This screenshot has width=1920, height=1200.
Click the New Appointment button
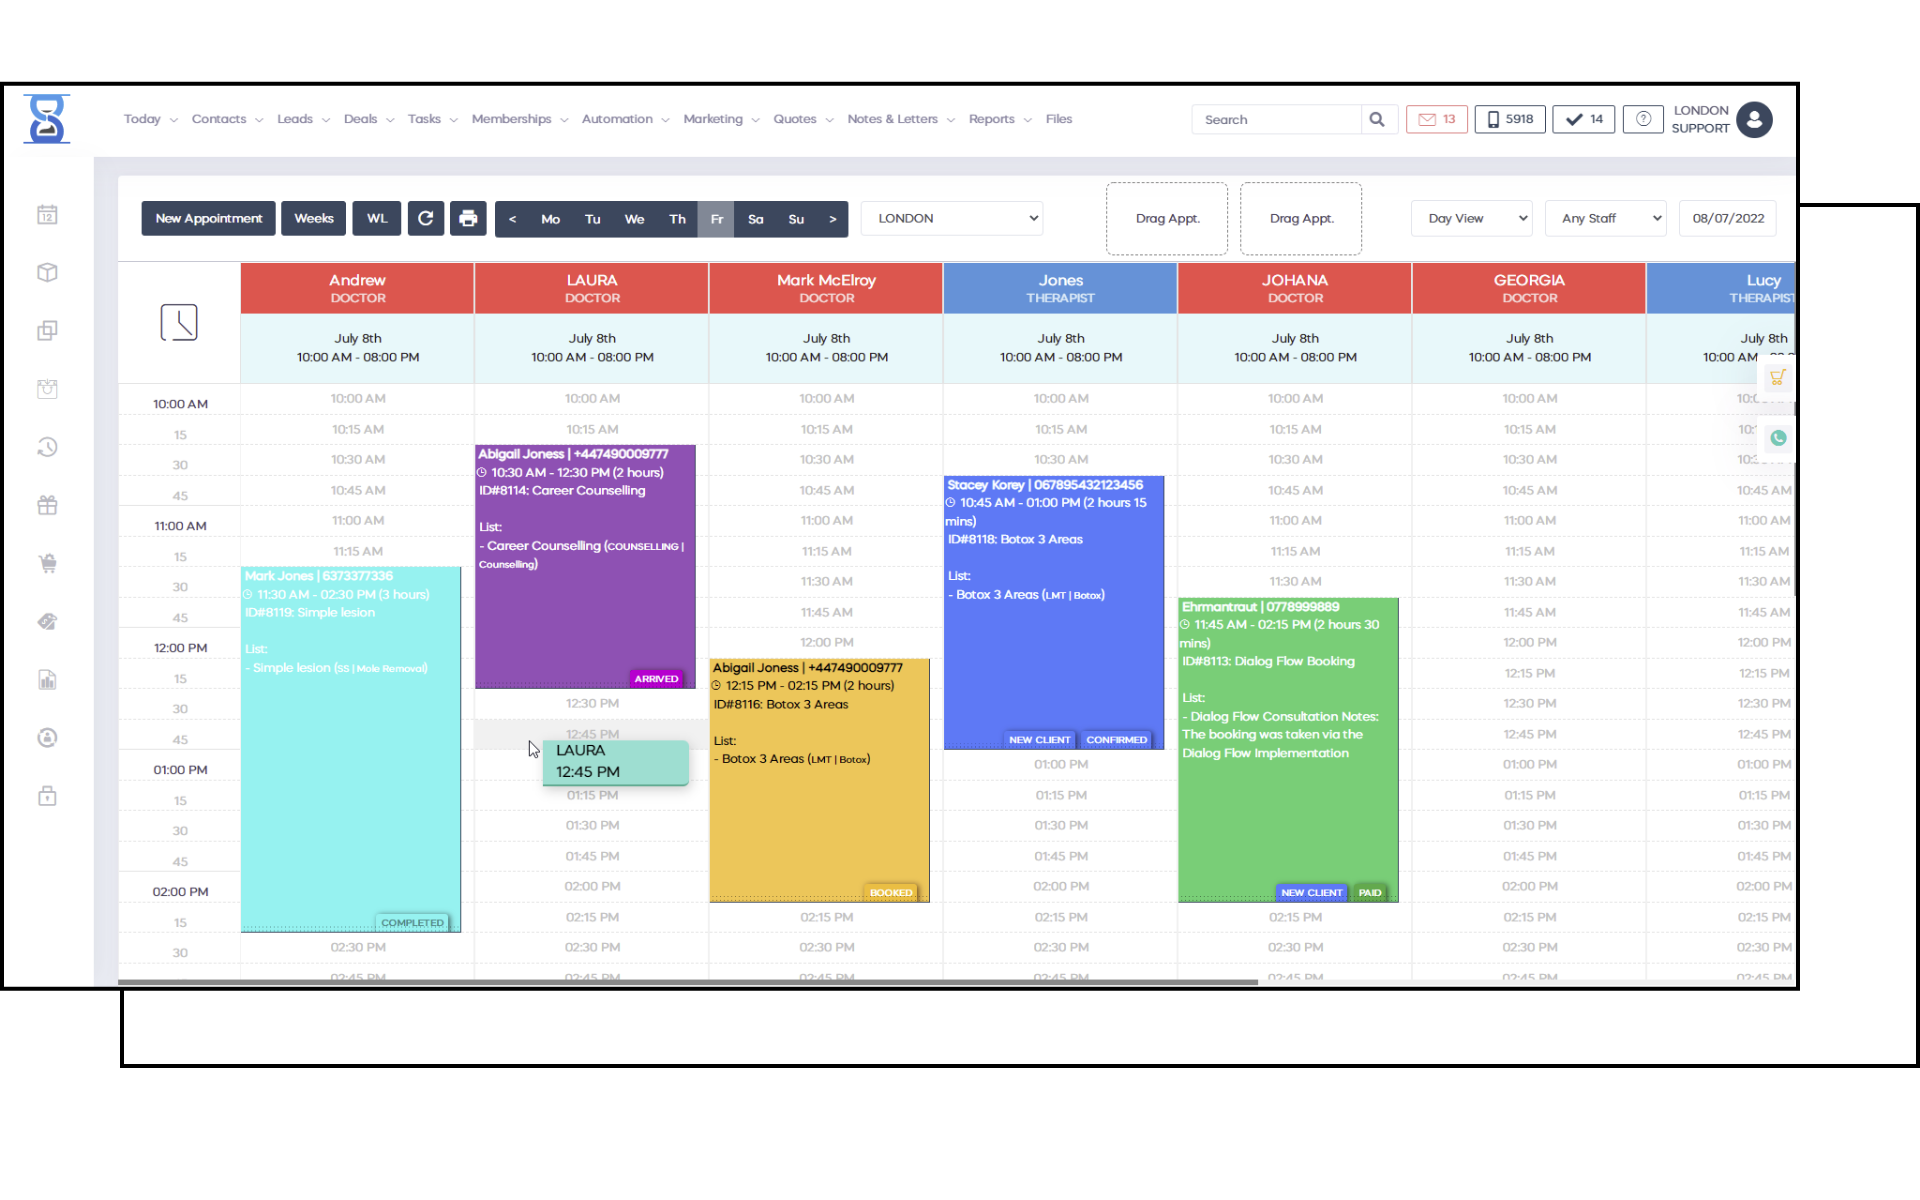[208, 218]
